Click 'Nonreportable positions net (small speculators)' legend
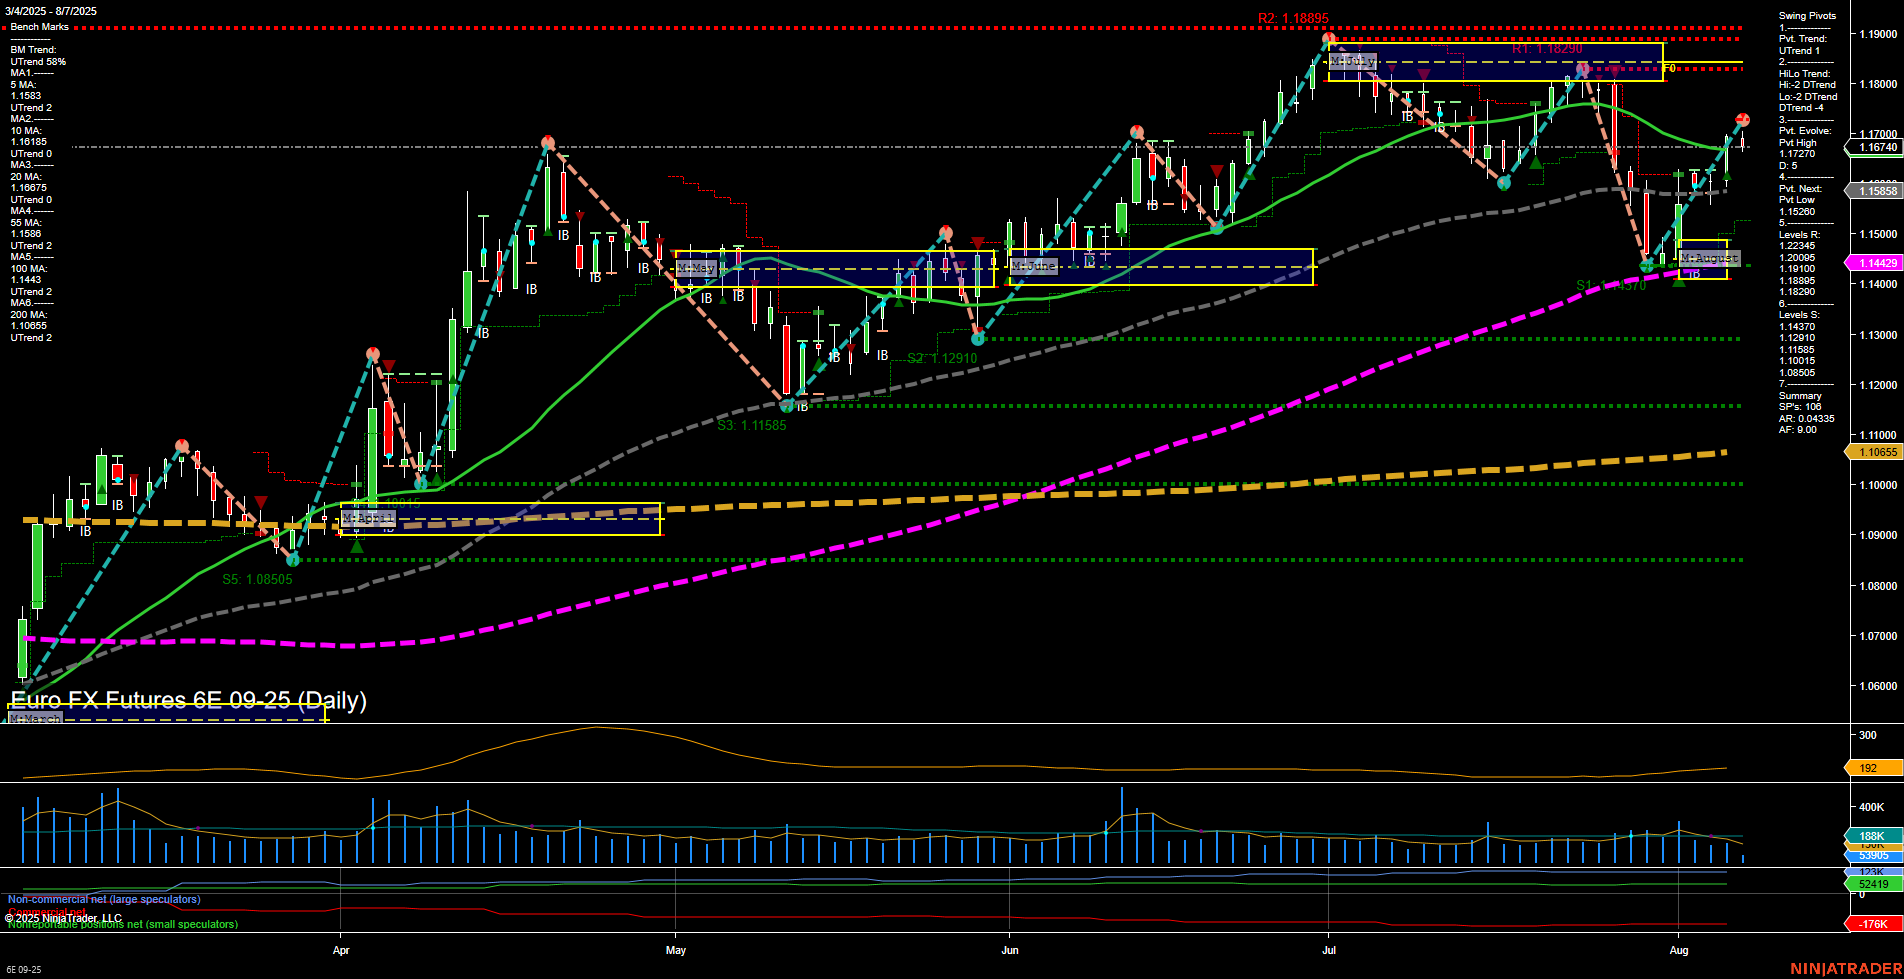 click(x=123, y=924)
